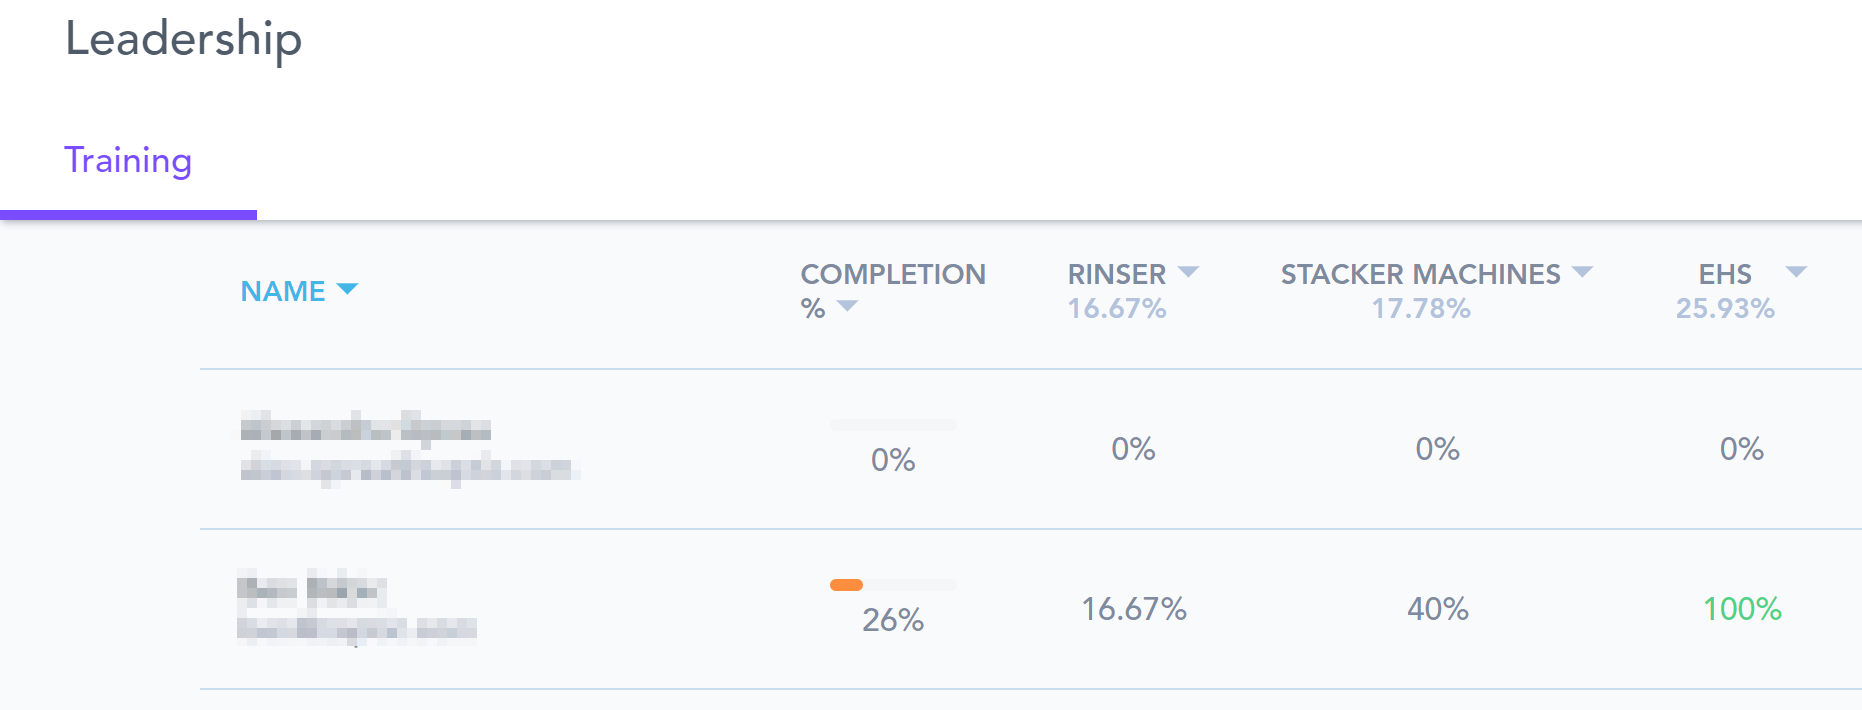Open the STACKER MACHINES dropdown arrow

(1582, 272)
